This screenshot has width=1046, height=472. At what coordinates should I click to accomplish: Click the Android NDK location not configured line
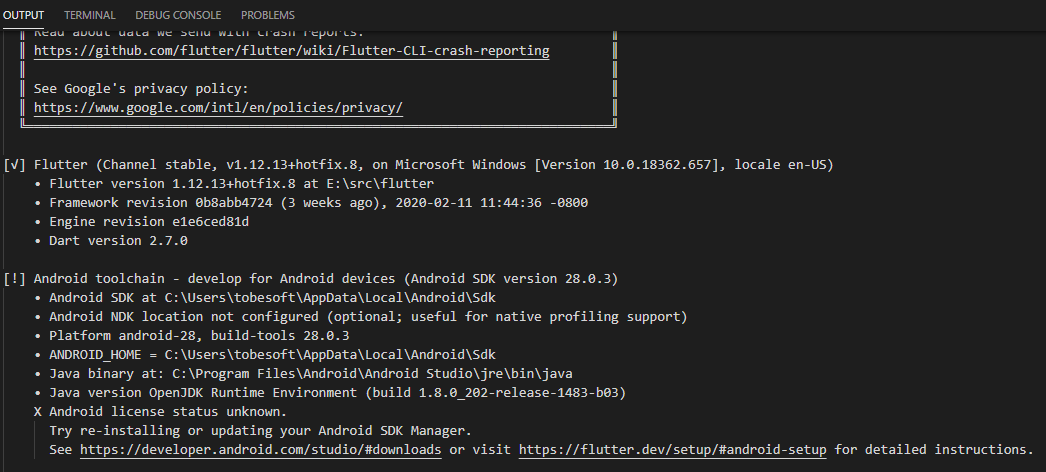point(361,317)
